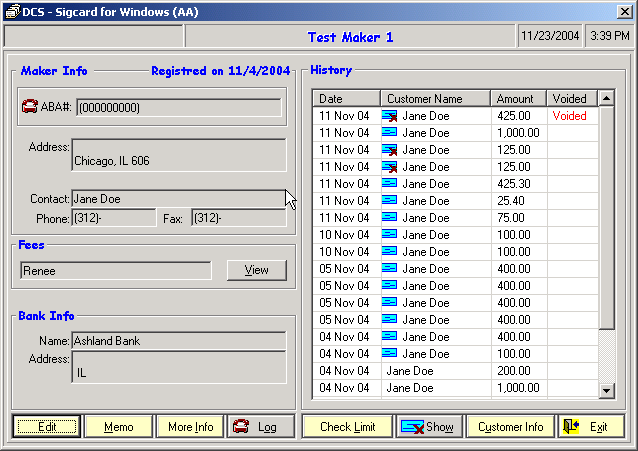Click the History list scroll down arrow
Image resolution: width=638 pixels, height=451 pixels.
click(606, 390)
